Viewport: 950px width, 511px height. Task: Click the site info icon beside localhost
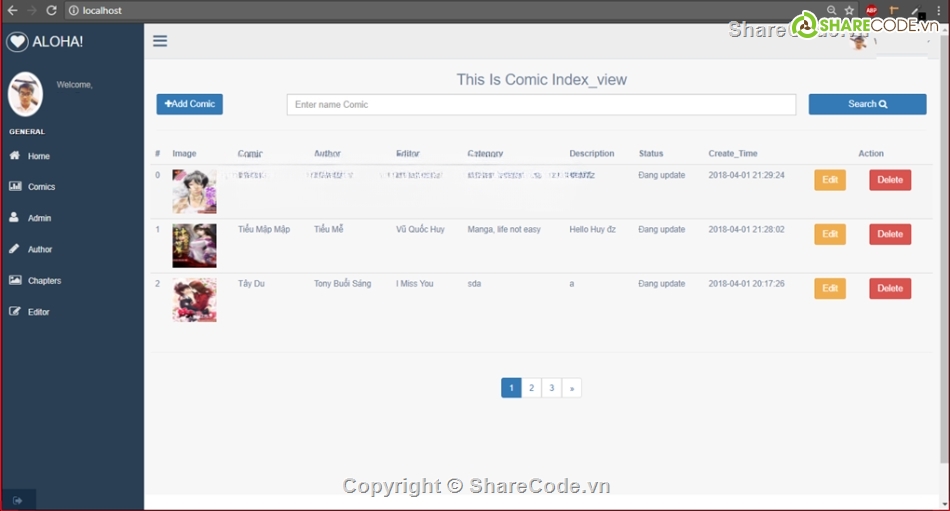pos(73,10)
